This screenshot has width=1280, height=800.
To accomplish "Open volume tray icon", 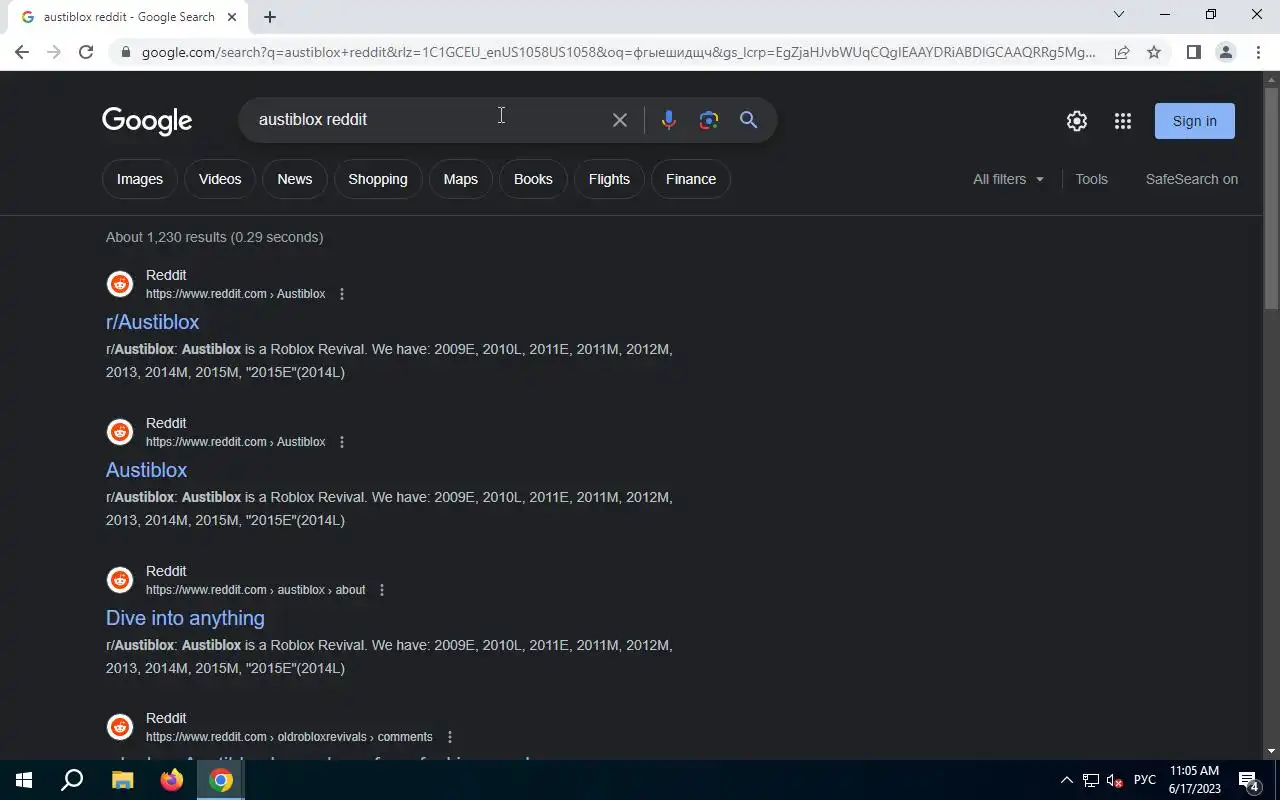I will click(x=1115, y=780).
